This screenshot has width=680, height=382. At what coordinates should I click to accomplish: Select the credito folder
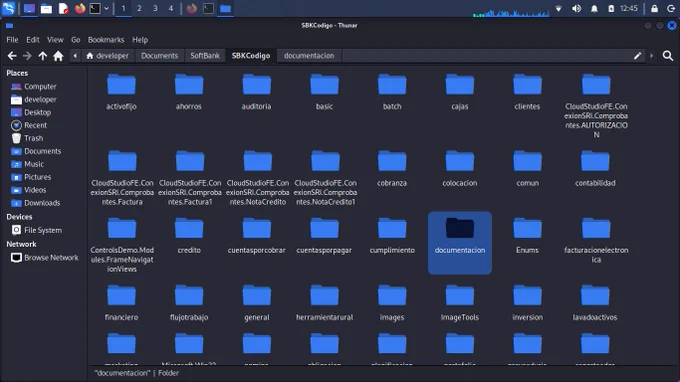tap(189, 236)
